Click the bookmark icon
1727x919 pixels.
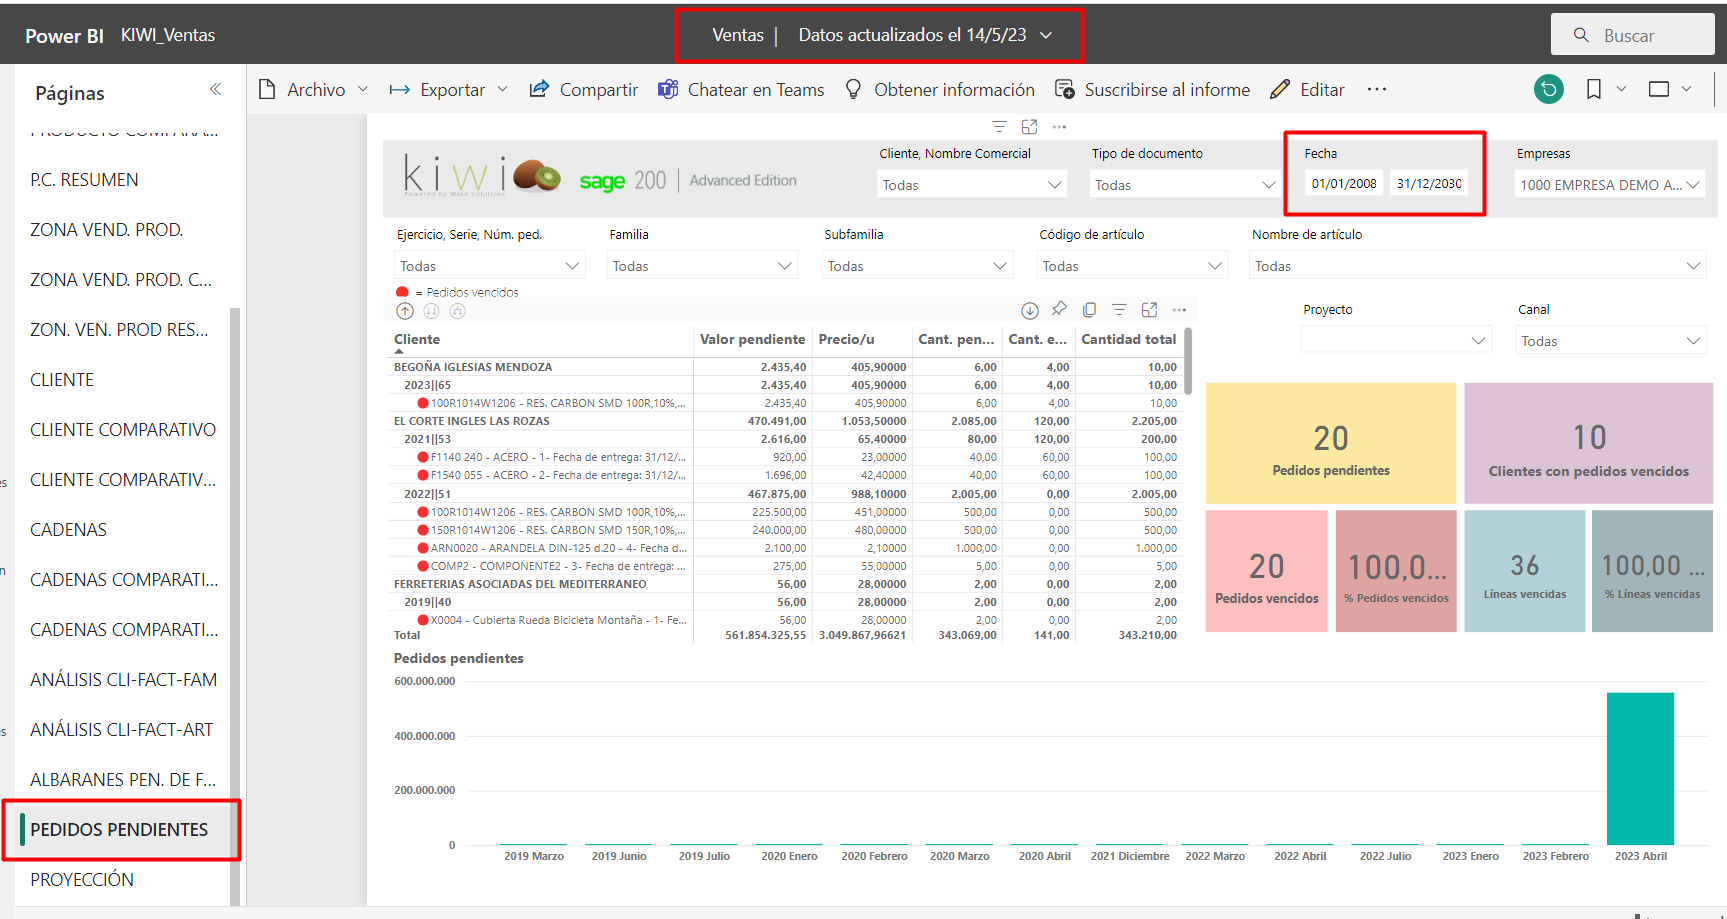[1594, 89]
